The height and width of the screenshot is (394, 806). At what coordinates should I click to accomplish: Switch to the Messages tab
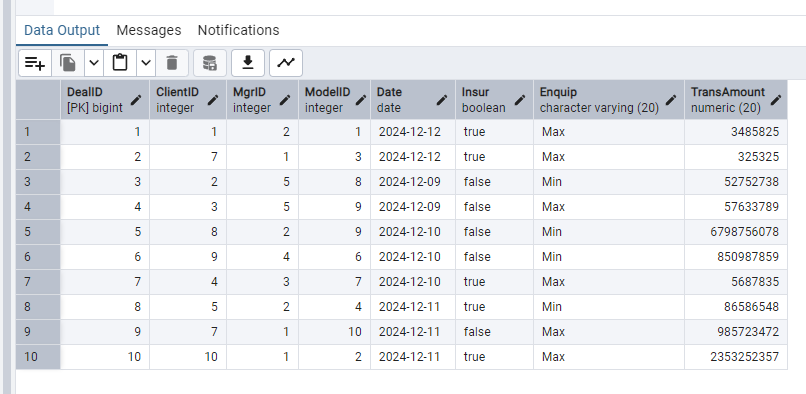click(x=149, y=30)
